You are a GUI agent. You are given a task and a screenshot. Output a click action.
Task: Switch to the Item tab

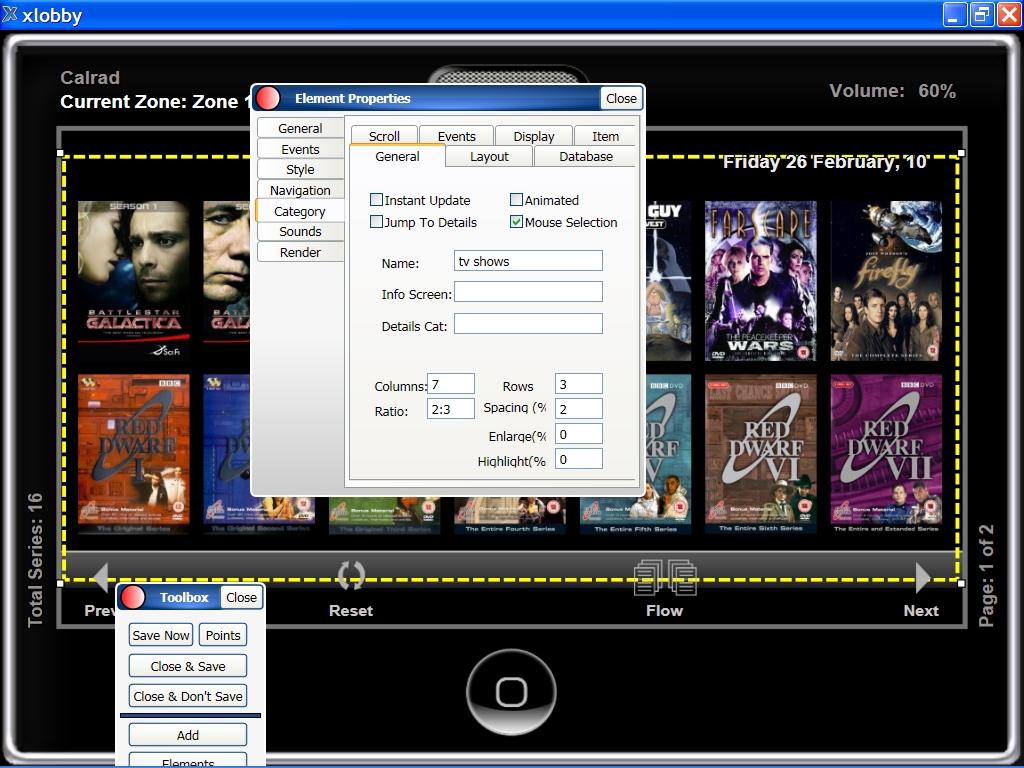coord(605,136)
